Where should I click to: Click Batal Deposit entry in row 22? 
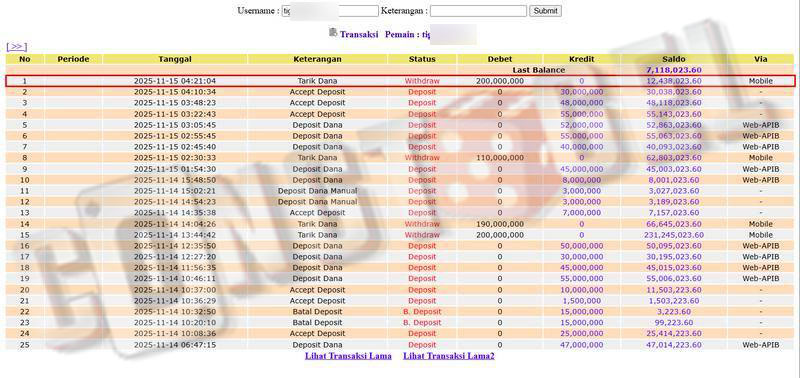point(317,312)
